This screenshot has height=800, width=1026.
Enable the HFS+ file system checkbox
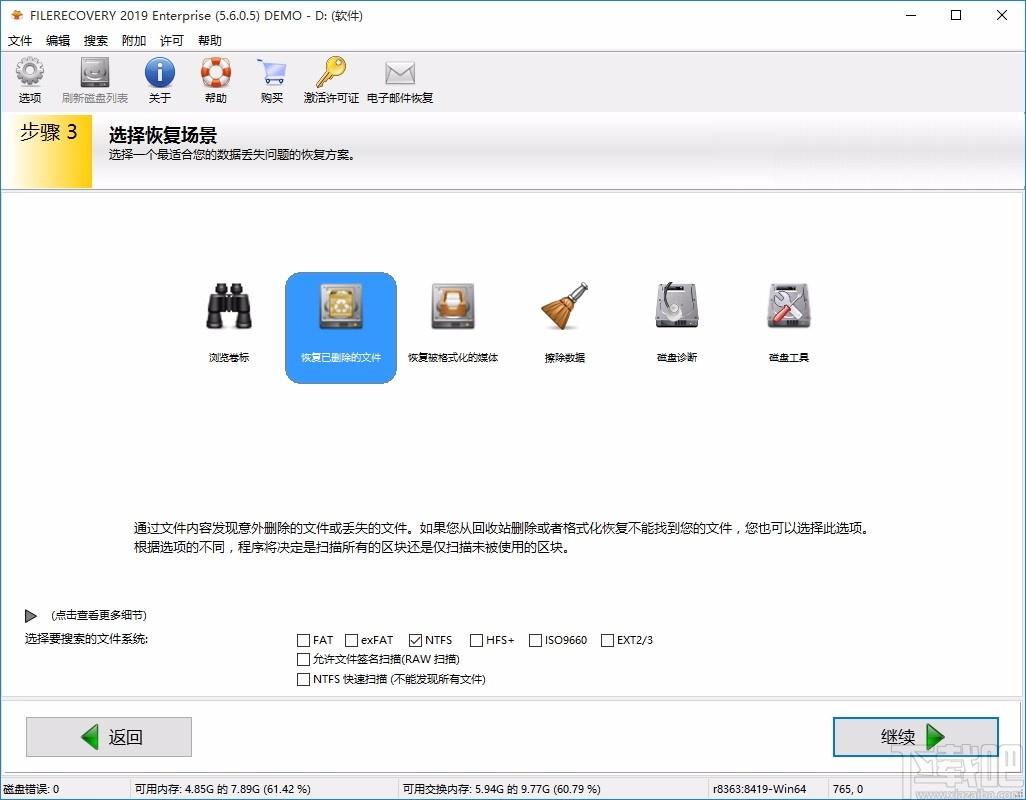point(476,640)
